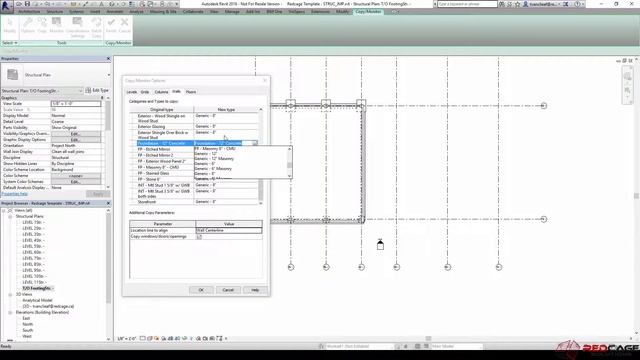Click the wall types table scrollbar
This screenshot has width=640, height=360.
pyautogui.click(x=261, y=157)
